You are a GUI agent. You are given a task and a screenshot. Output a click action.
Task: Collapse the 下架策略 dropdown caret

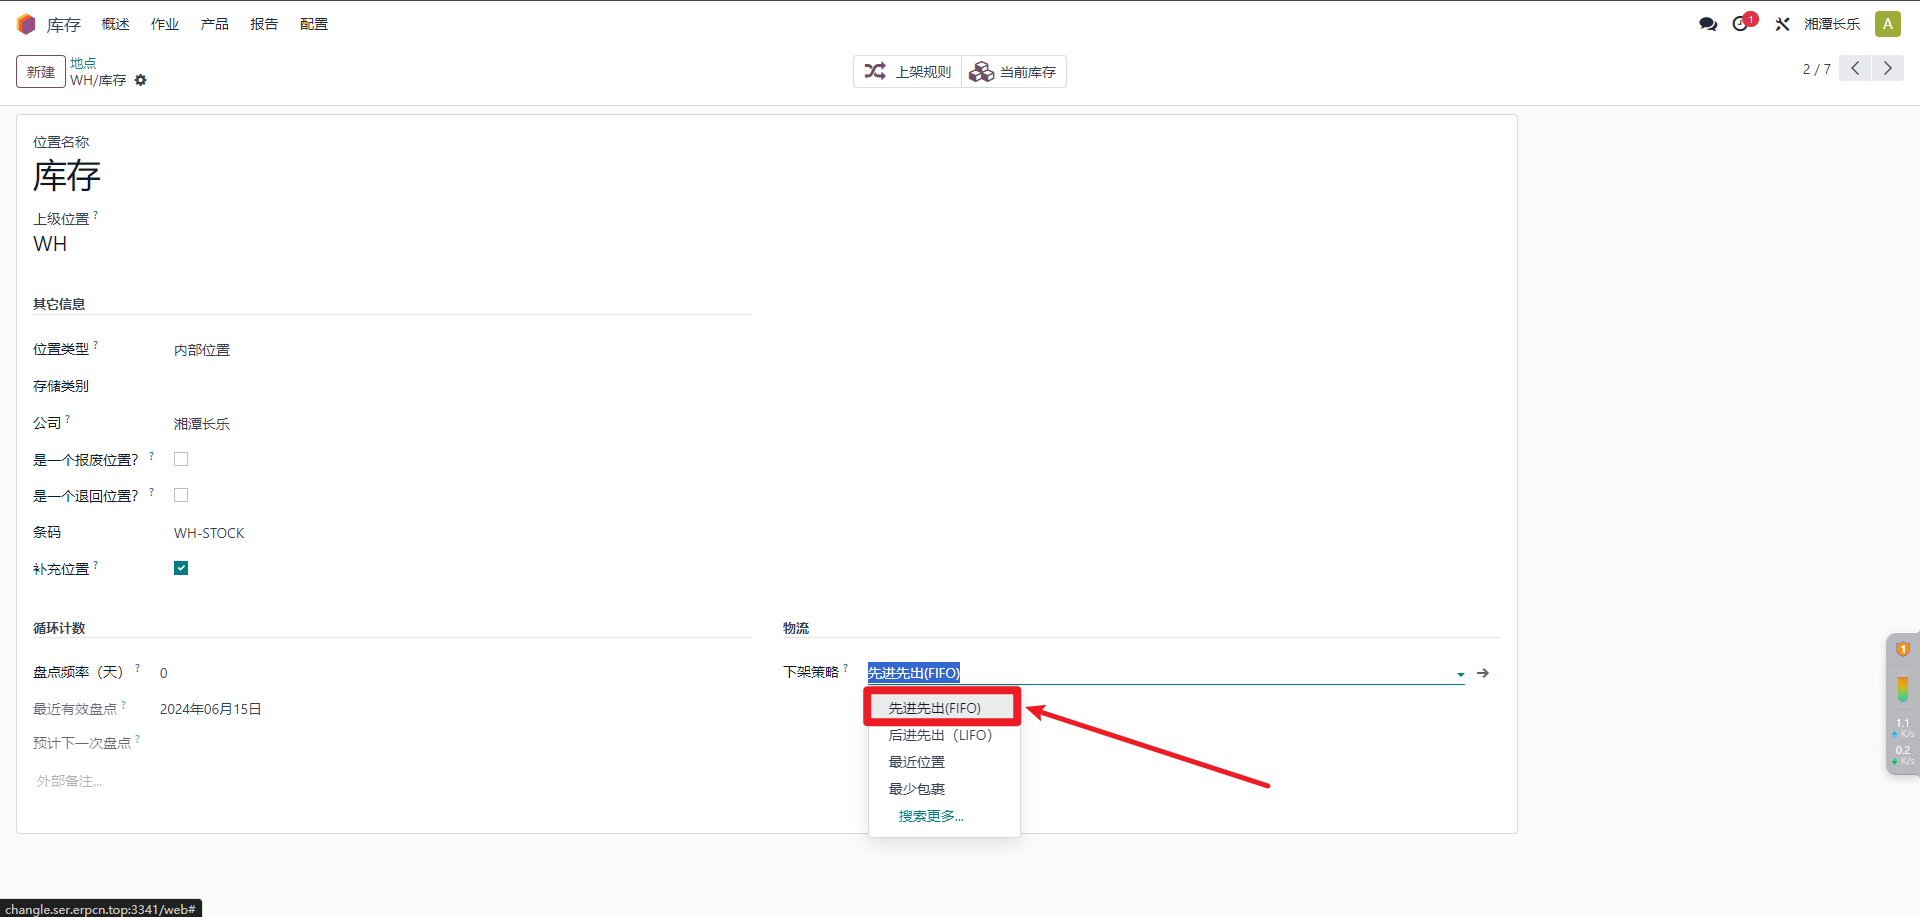click(x=1460, y=674)
